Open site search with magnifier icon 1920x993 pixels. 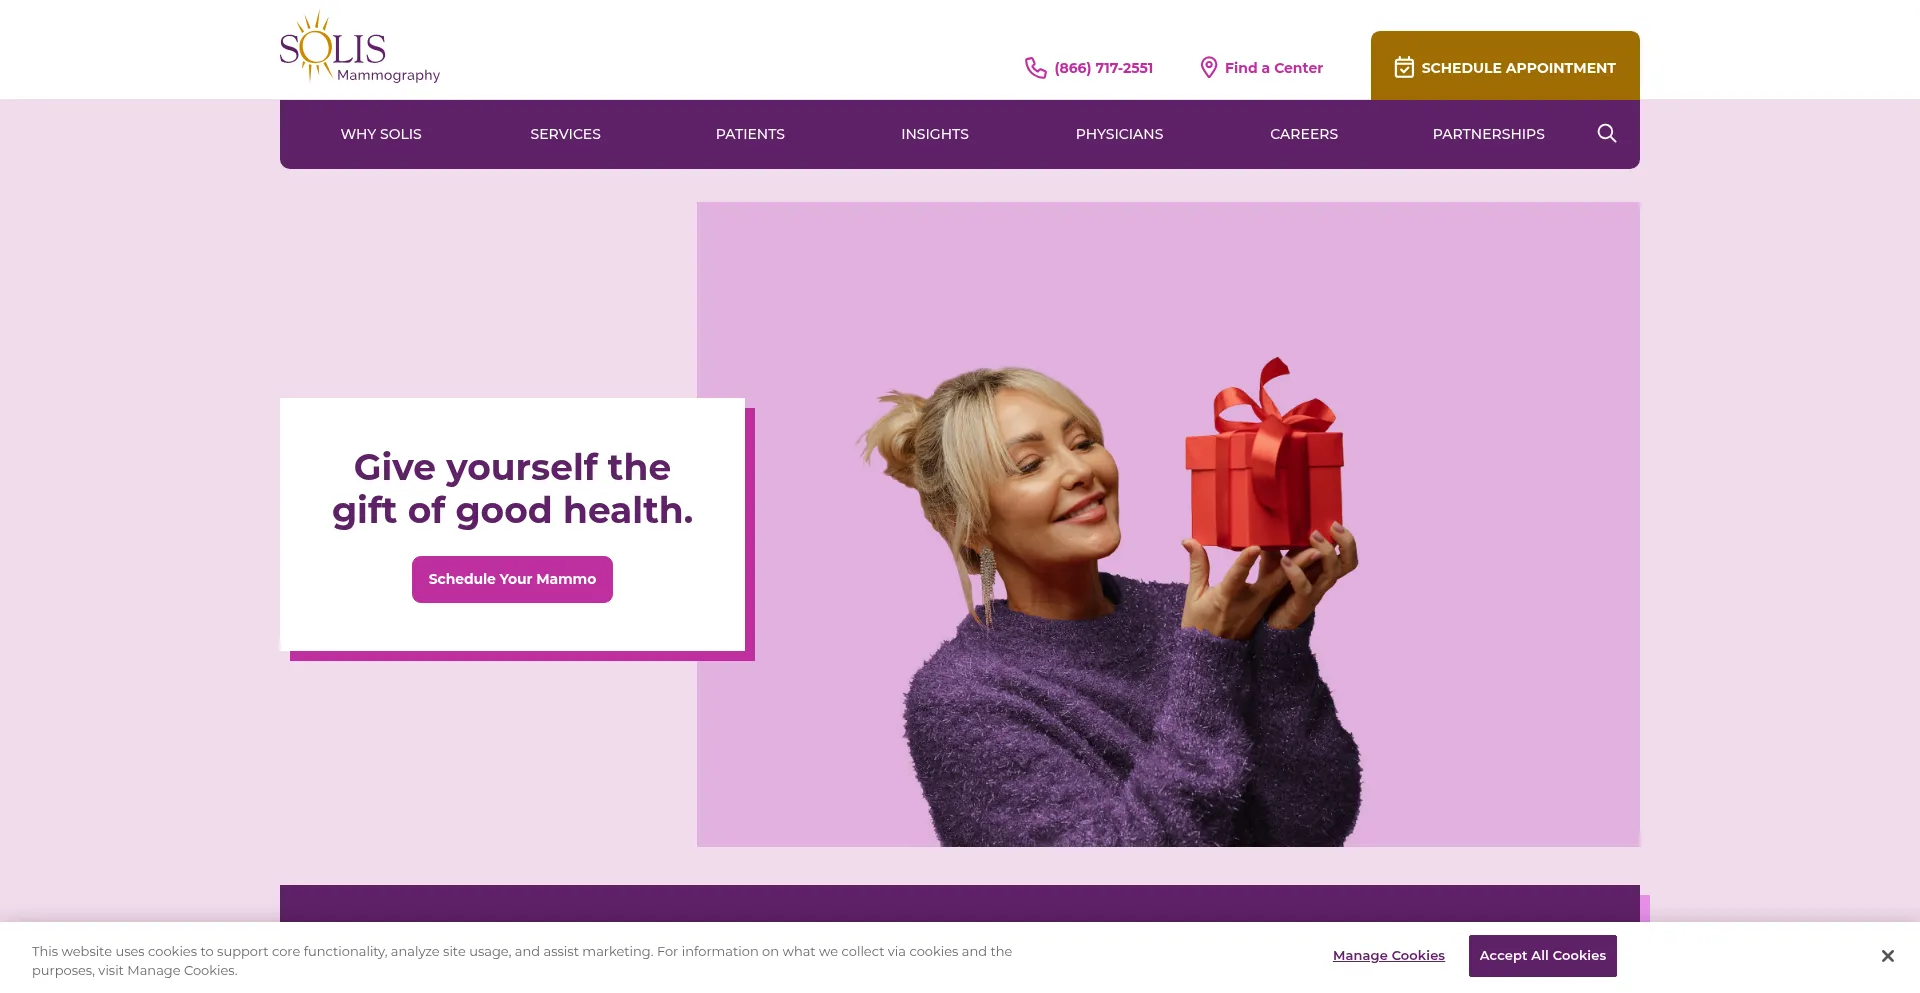1606,134
